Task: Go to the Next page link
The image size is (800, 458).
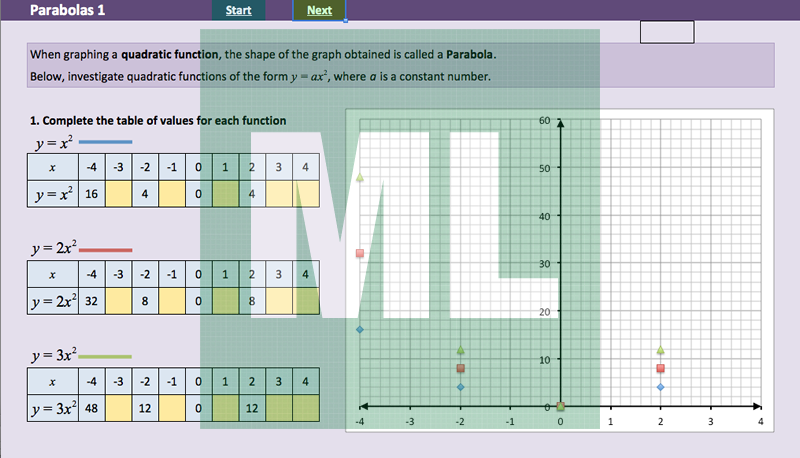Action: (320, 10)
